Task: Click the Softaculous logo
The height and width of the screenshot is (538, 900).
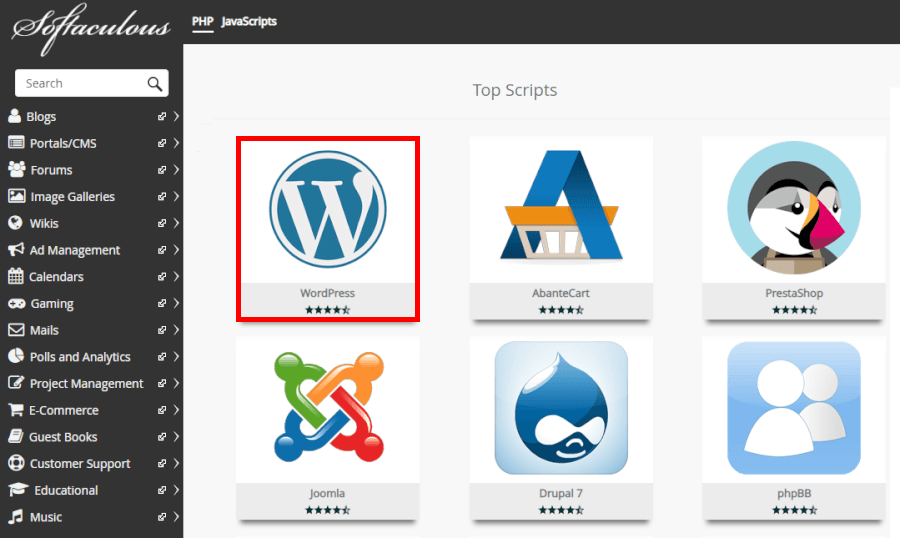Action: (x=91, y=29)
